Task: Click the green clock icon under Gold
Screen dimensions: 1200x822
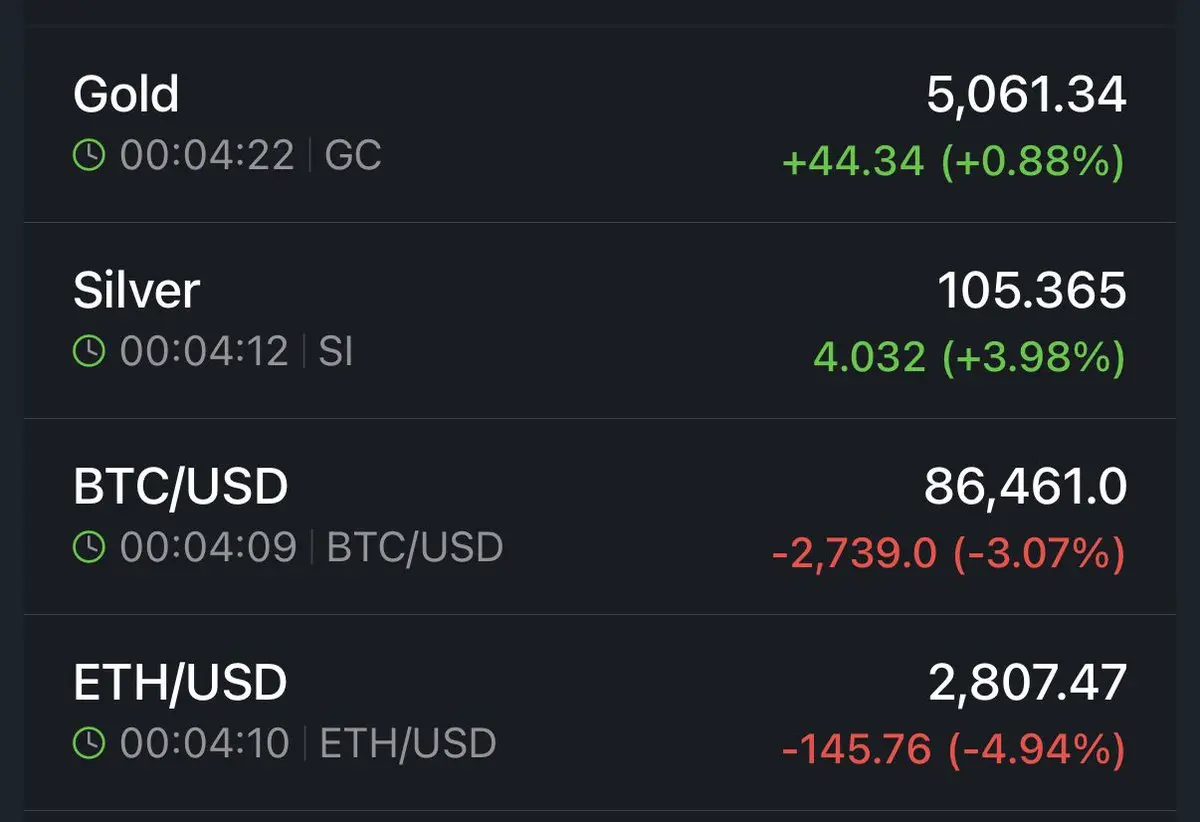Action: (89, 156)
